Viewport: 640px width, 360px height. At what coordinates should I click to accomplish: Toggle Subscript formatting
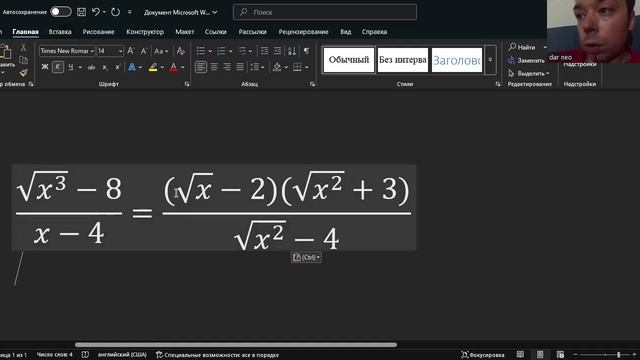105,67
